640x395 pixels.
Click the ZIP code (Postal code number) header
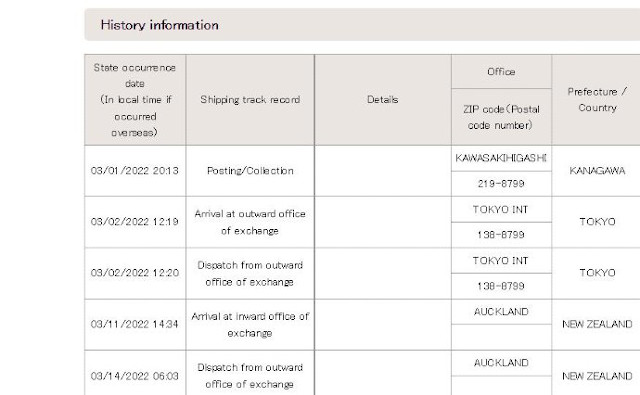pos(501,117)
